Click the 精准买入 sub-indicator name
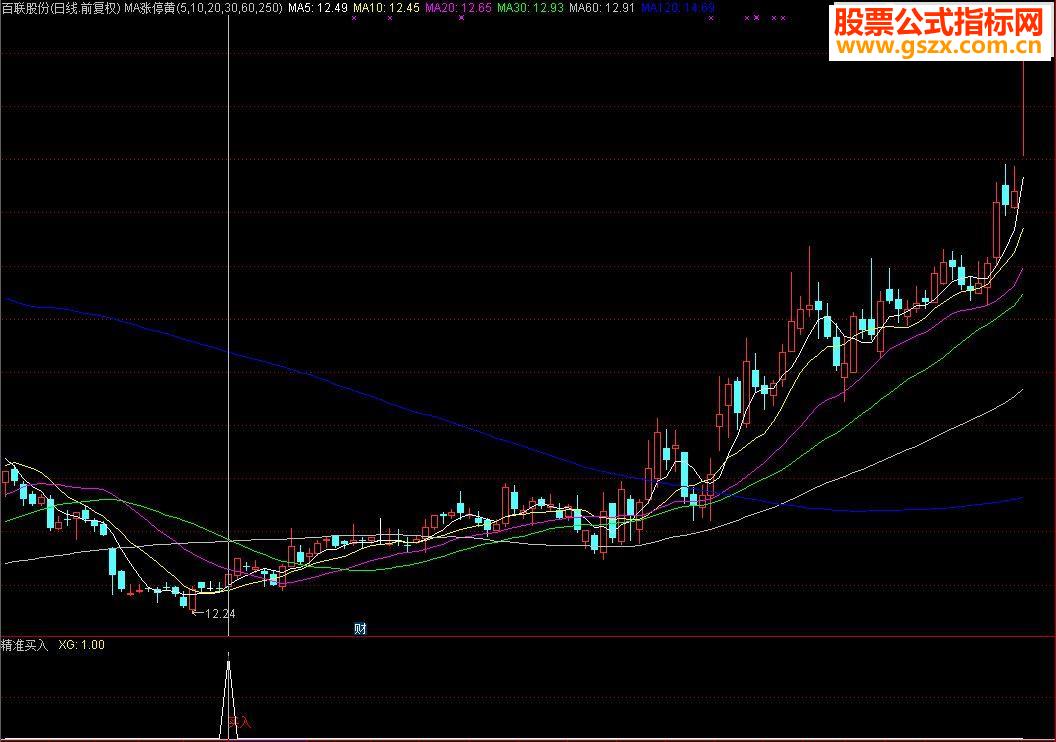Screen dimensions: 1056x742 [x=25, y=645]
